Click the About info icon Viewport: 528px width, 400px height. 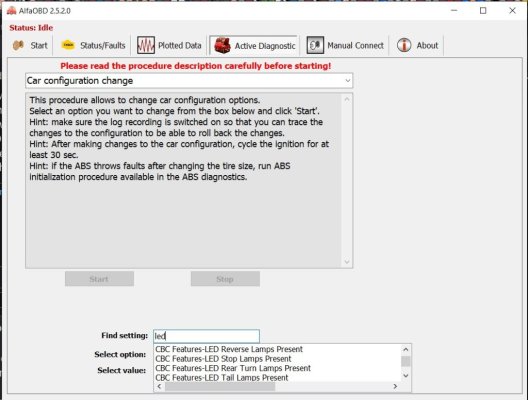[x=404, y=45]
